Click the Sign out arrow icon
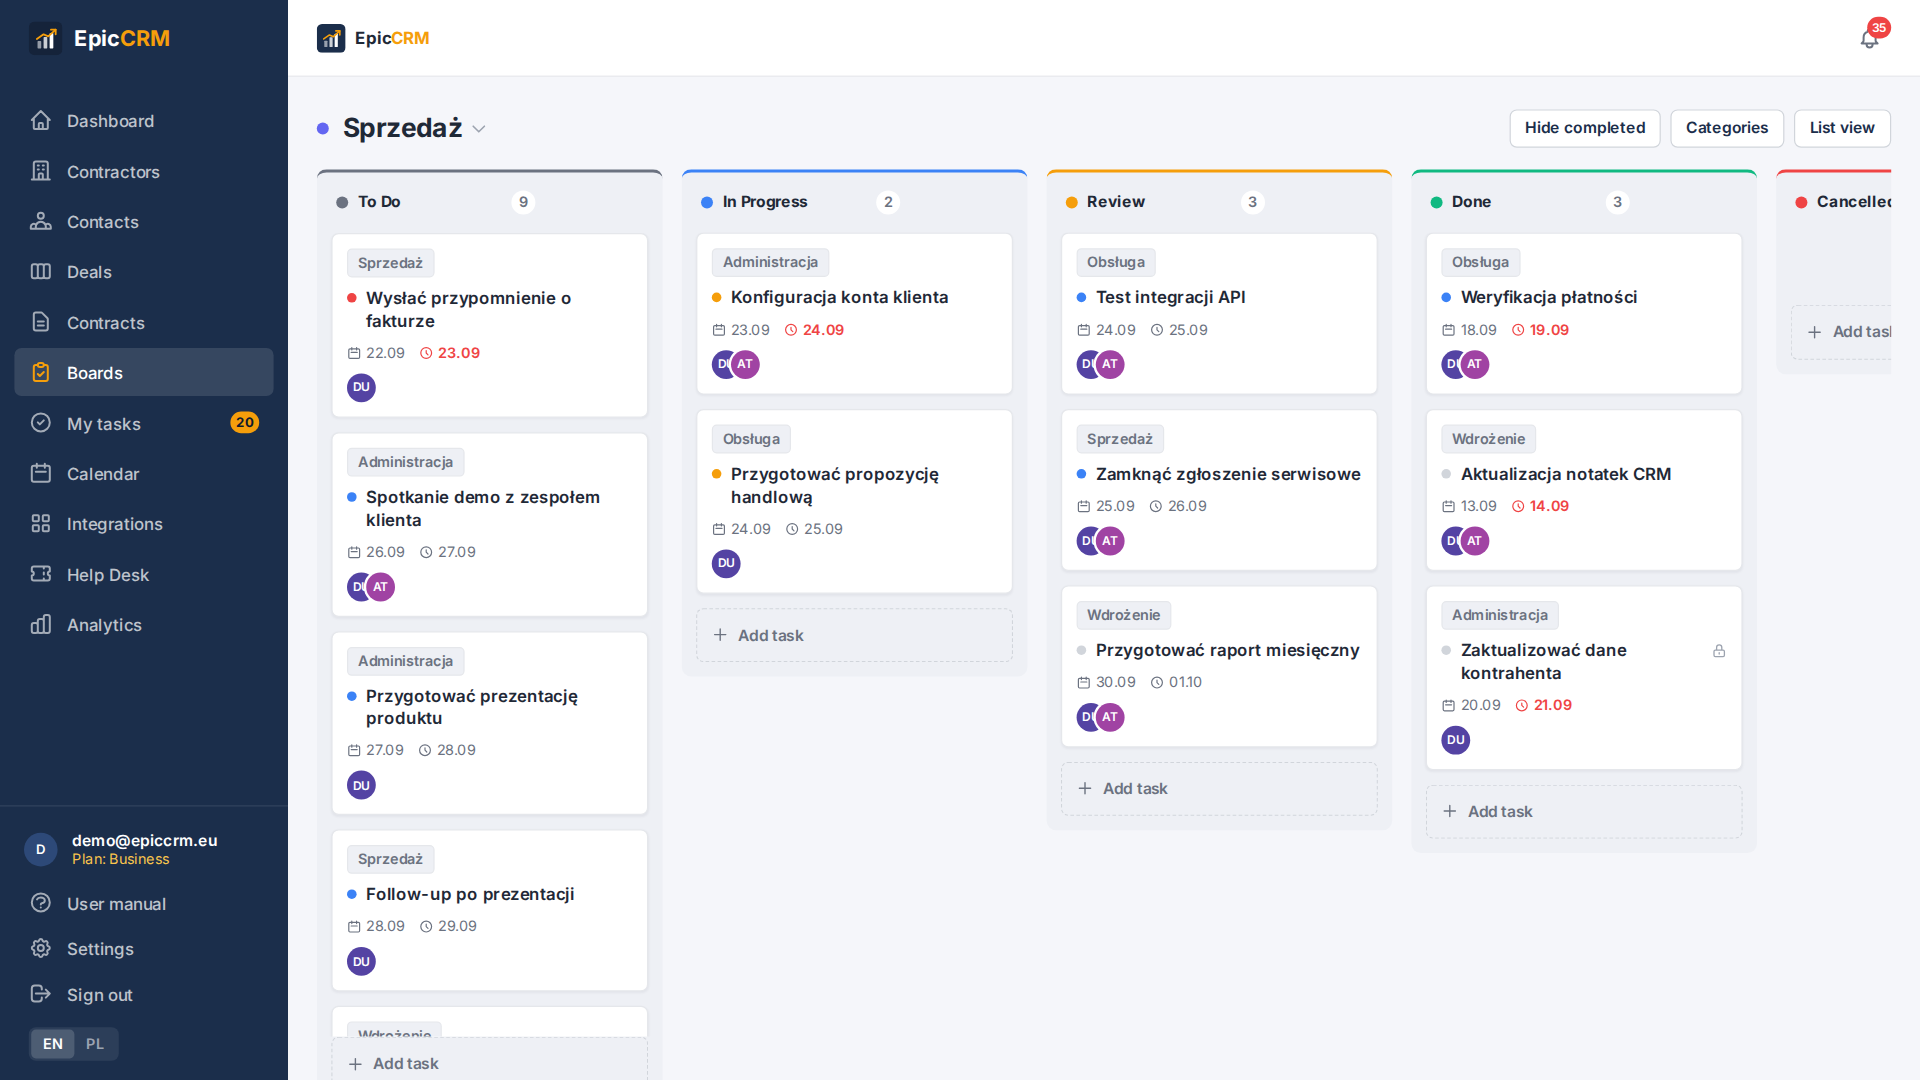 click(41, 994)
